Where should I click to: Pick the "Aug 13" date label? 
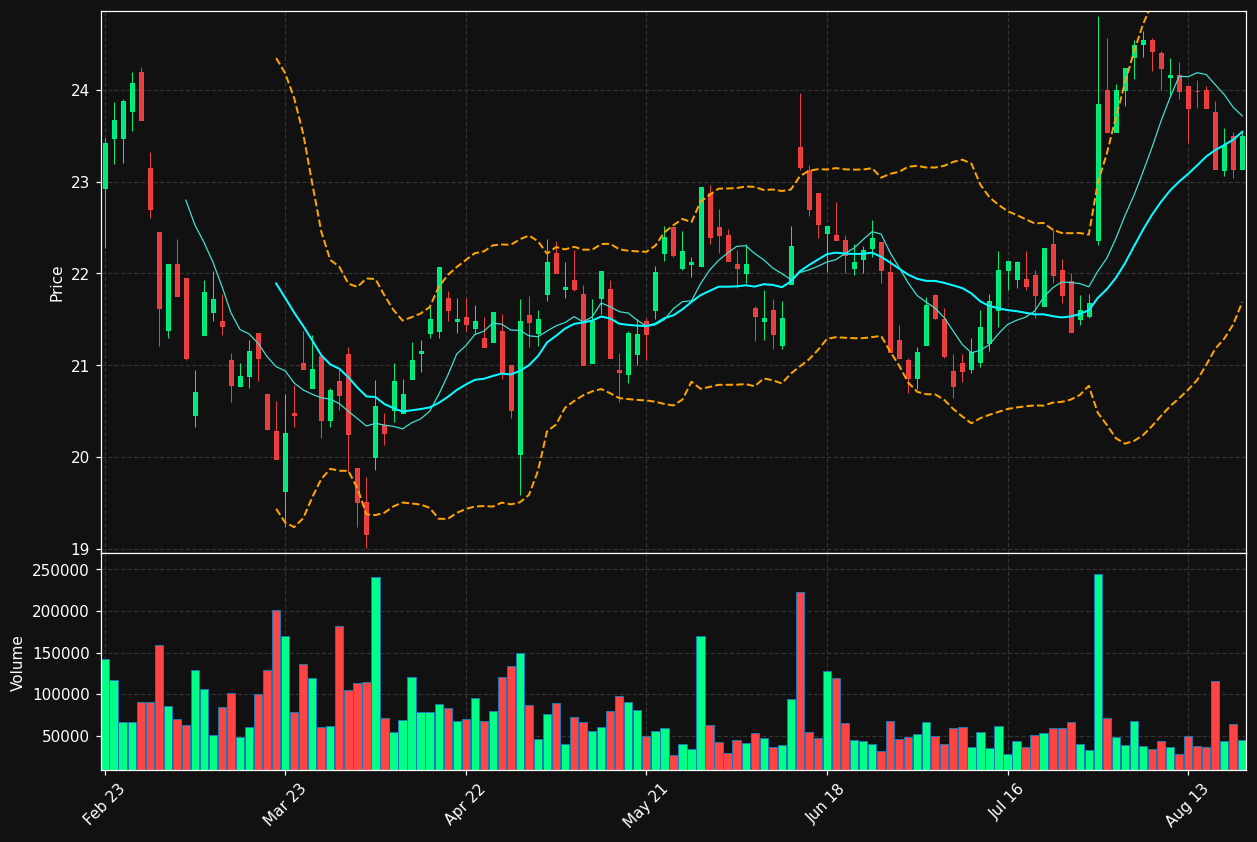pyautogui.click(x=1187, y=804)
